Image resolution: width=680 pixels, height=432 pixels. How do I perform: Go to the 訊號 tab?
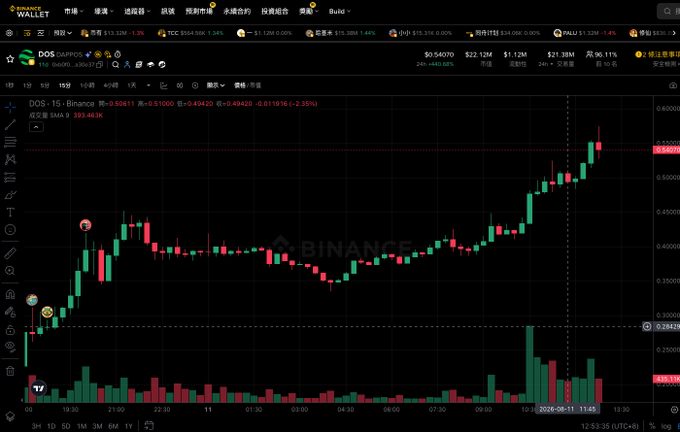[x=168, y=11]
